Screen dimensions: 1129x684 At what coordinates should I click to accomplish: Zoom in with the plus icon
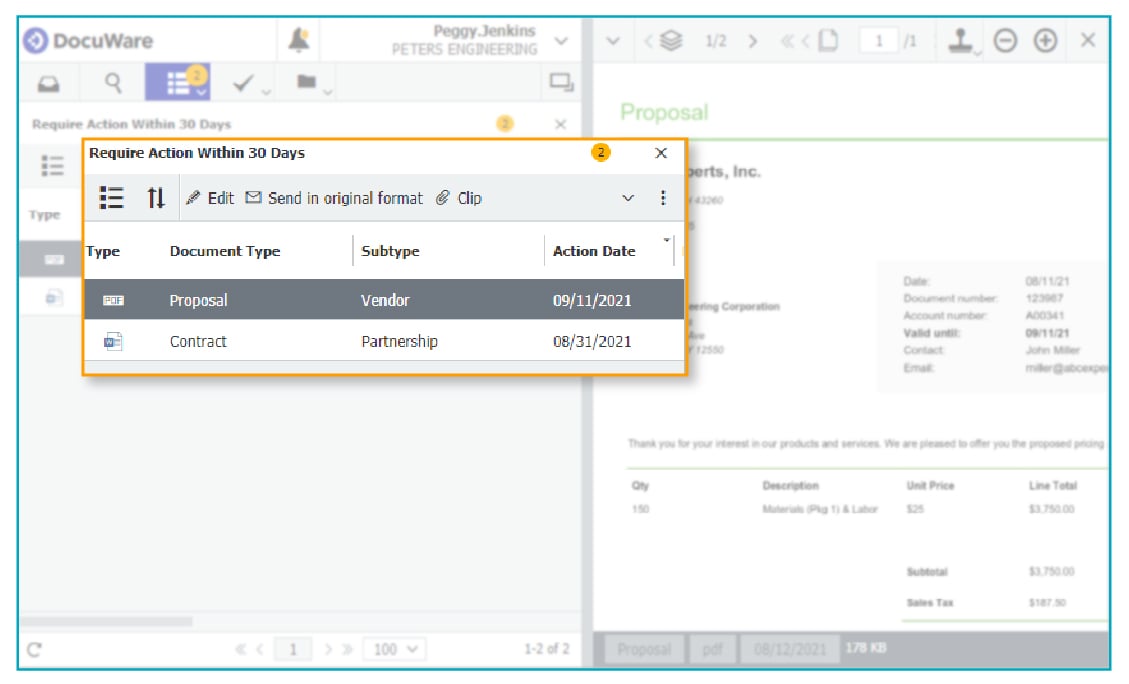pos(1045,41)
